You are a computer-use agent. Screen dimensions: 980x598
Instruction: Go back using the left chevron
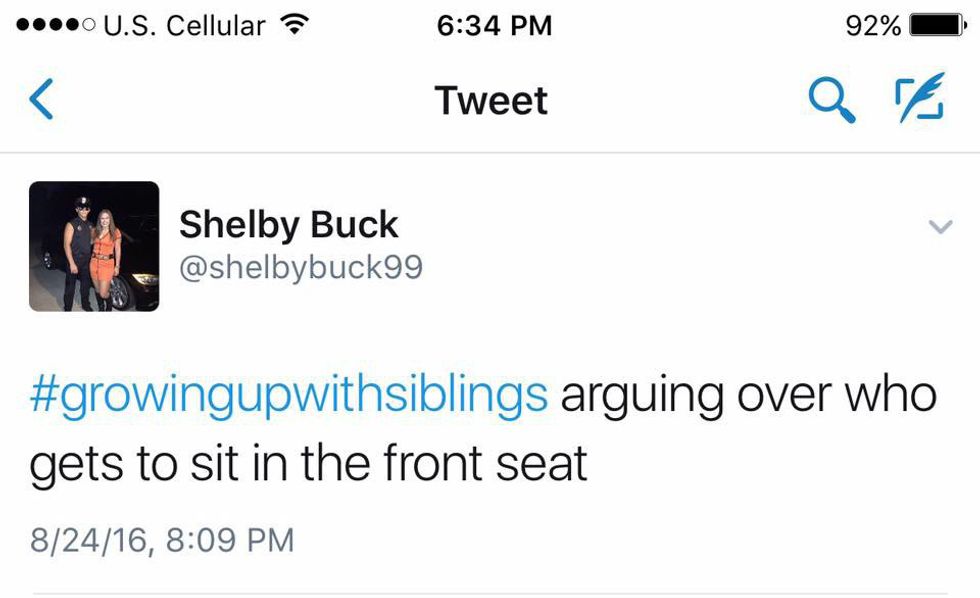[x=42, y=100]
